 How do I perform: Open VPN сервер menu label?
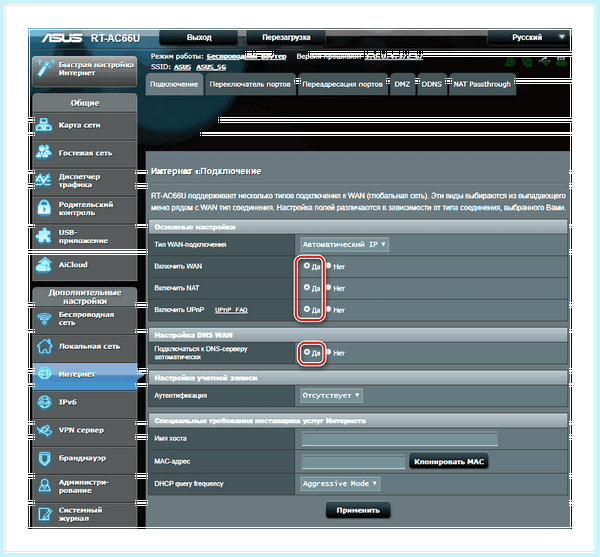pos(81,430)
